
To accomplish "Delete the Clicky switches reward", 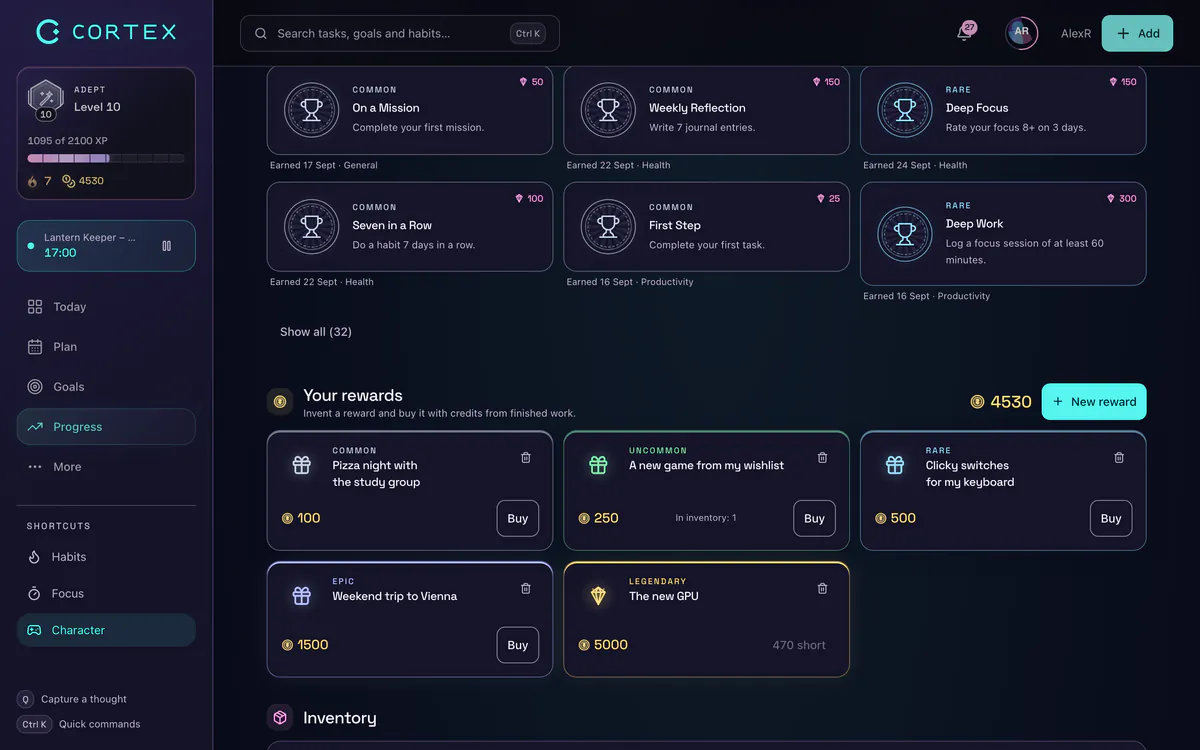I will click(x=1119, y=458).
